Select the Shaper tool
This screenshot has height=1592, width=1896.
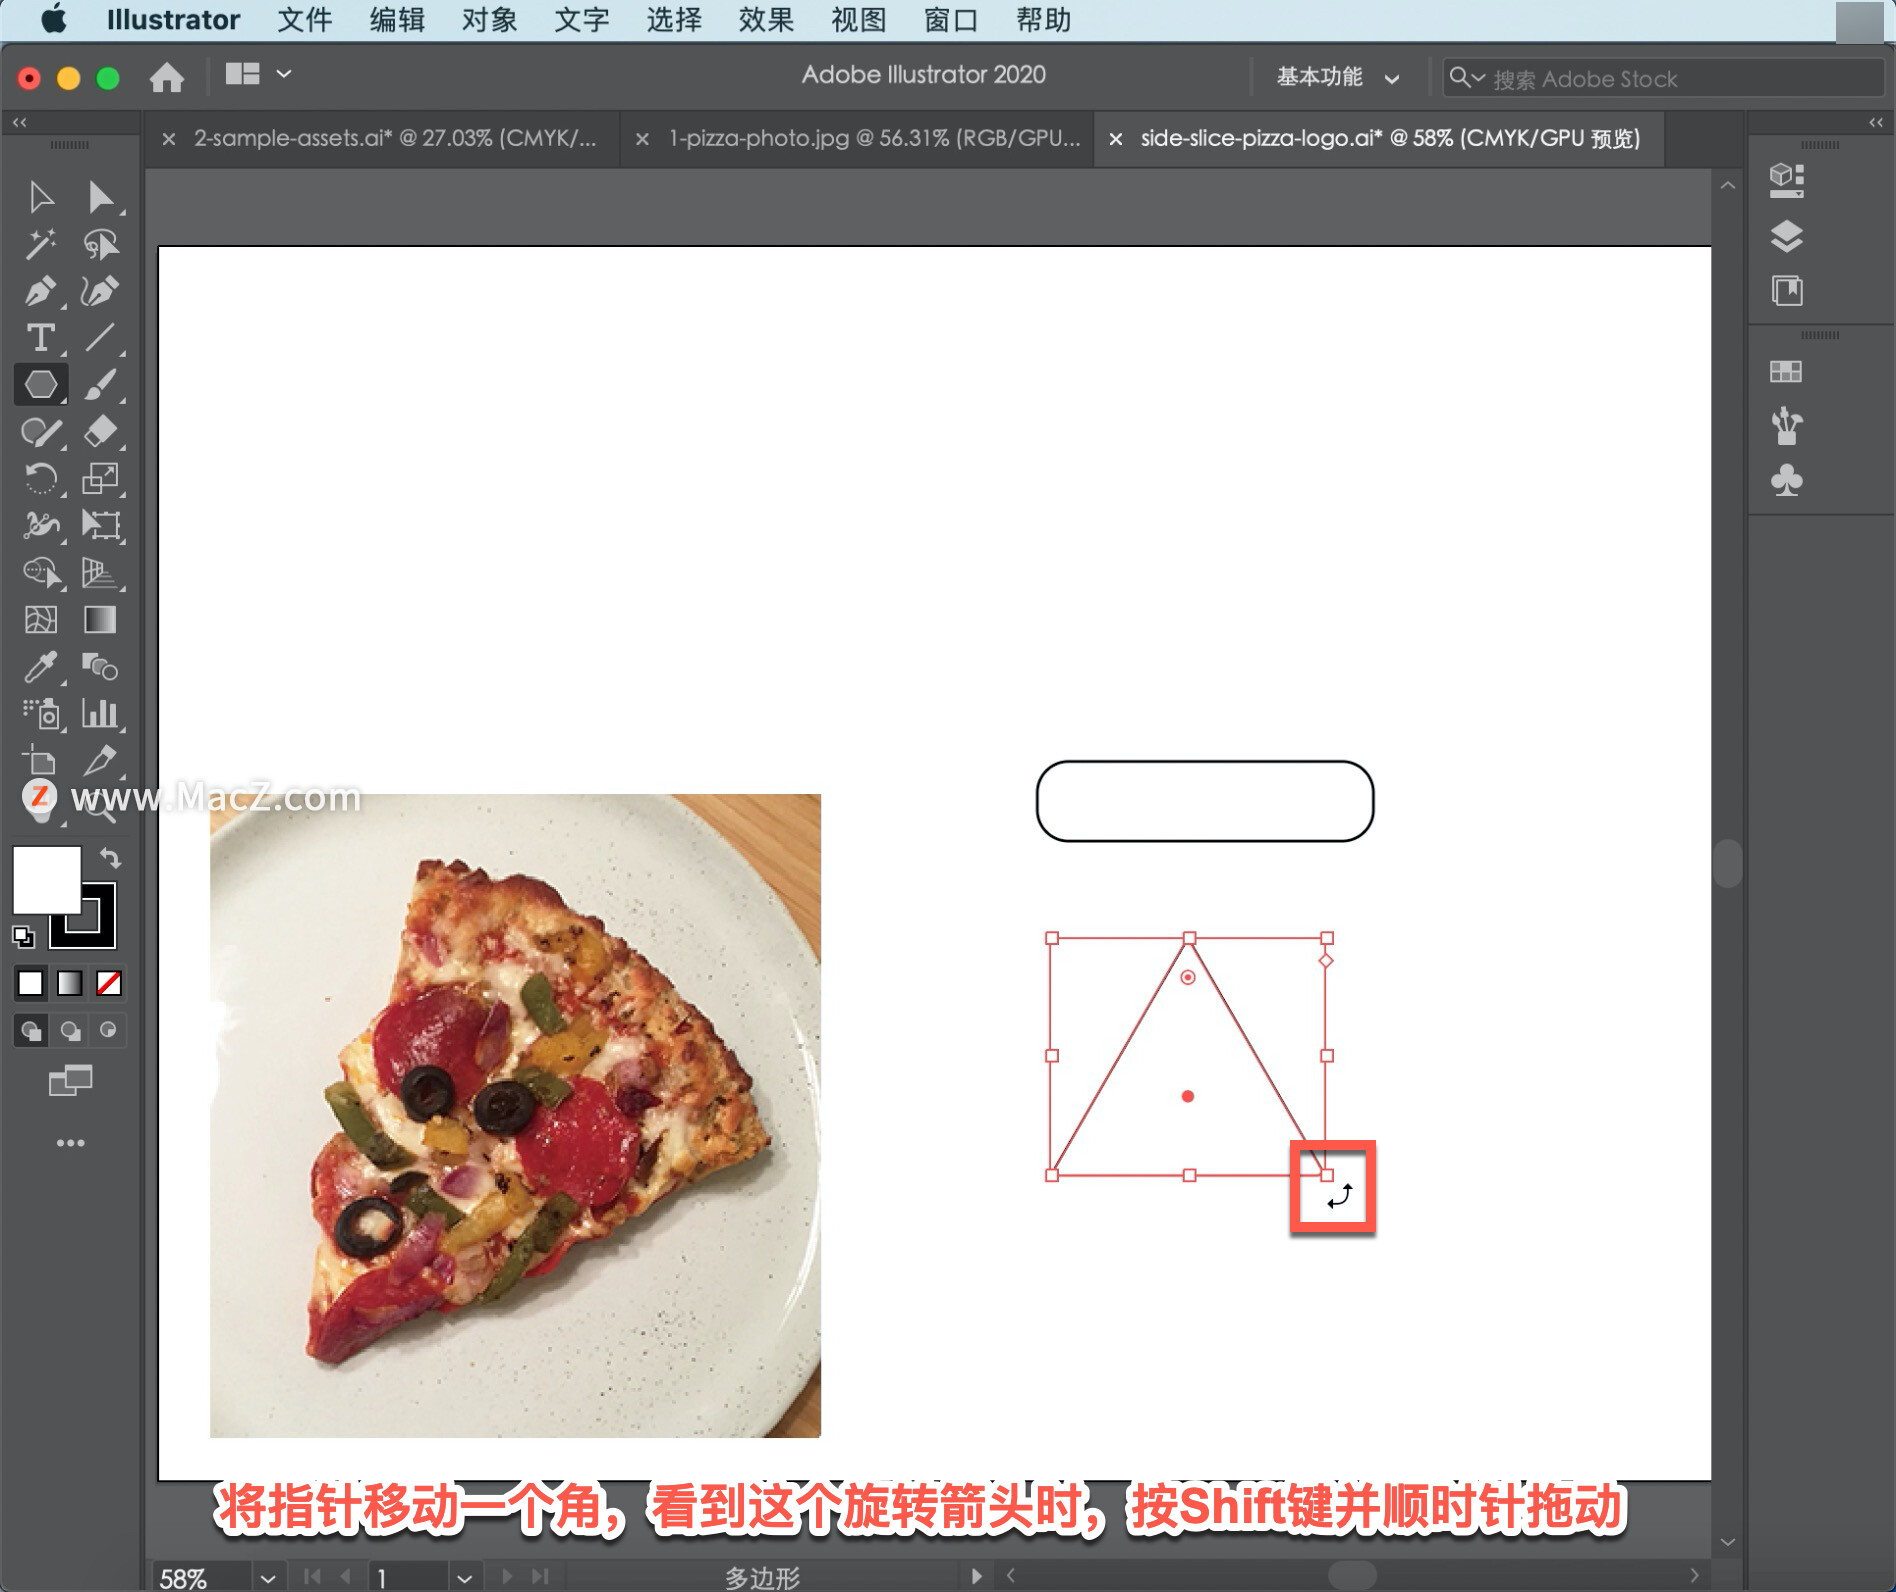point(41,431)
